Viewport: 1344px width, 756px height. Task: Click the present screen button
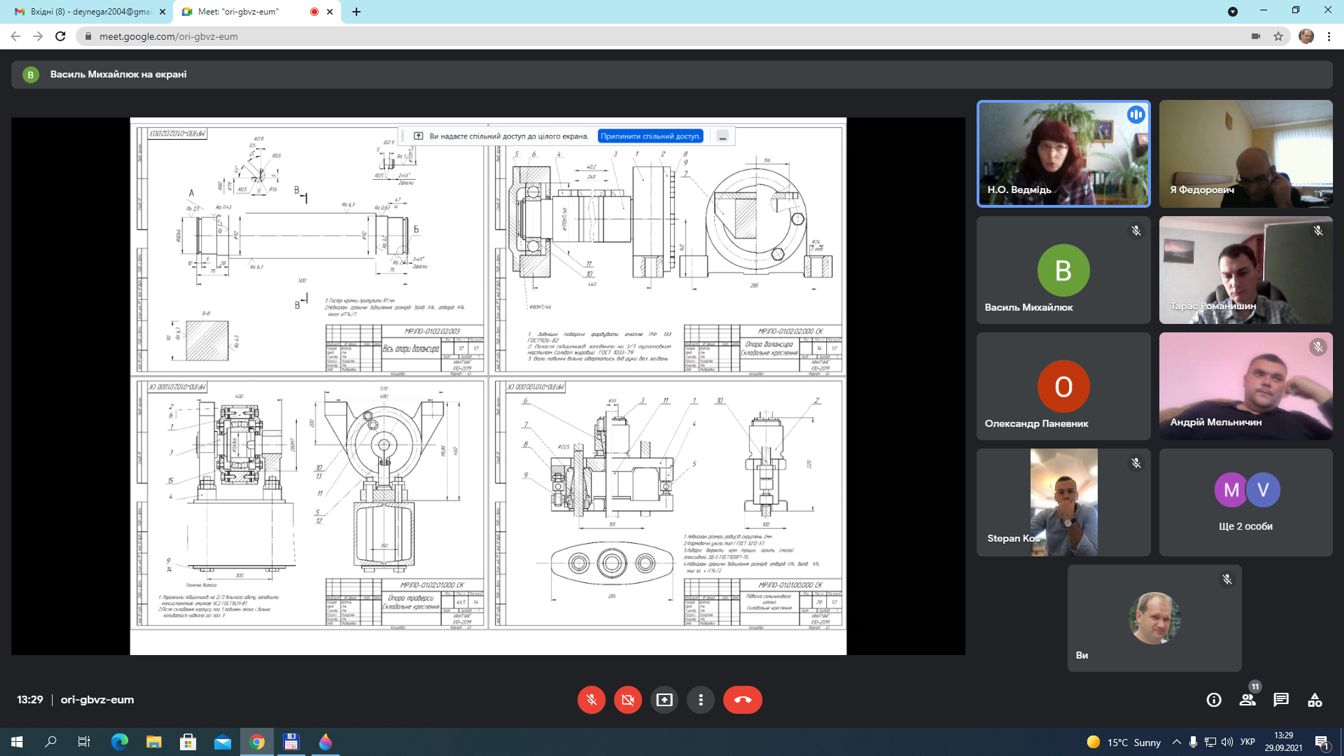tap(664, 700)
